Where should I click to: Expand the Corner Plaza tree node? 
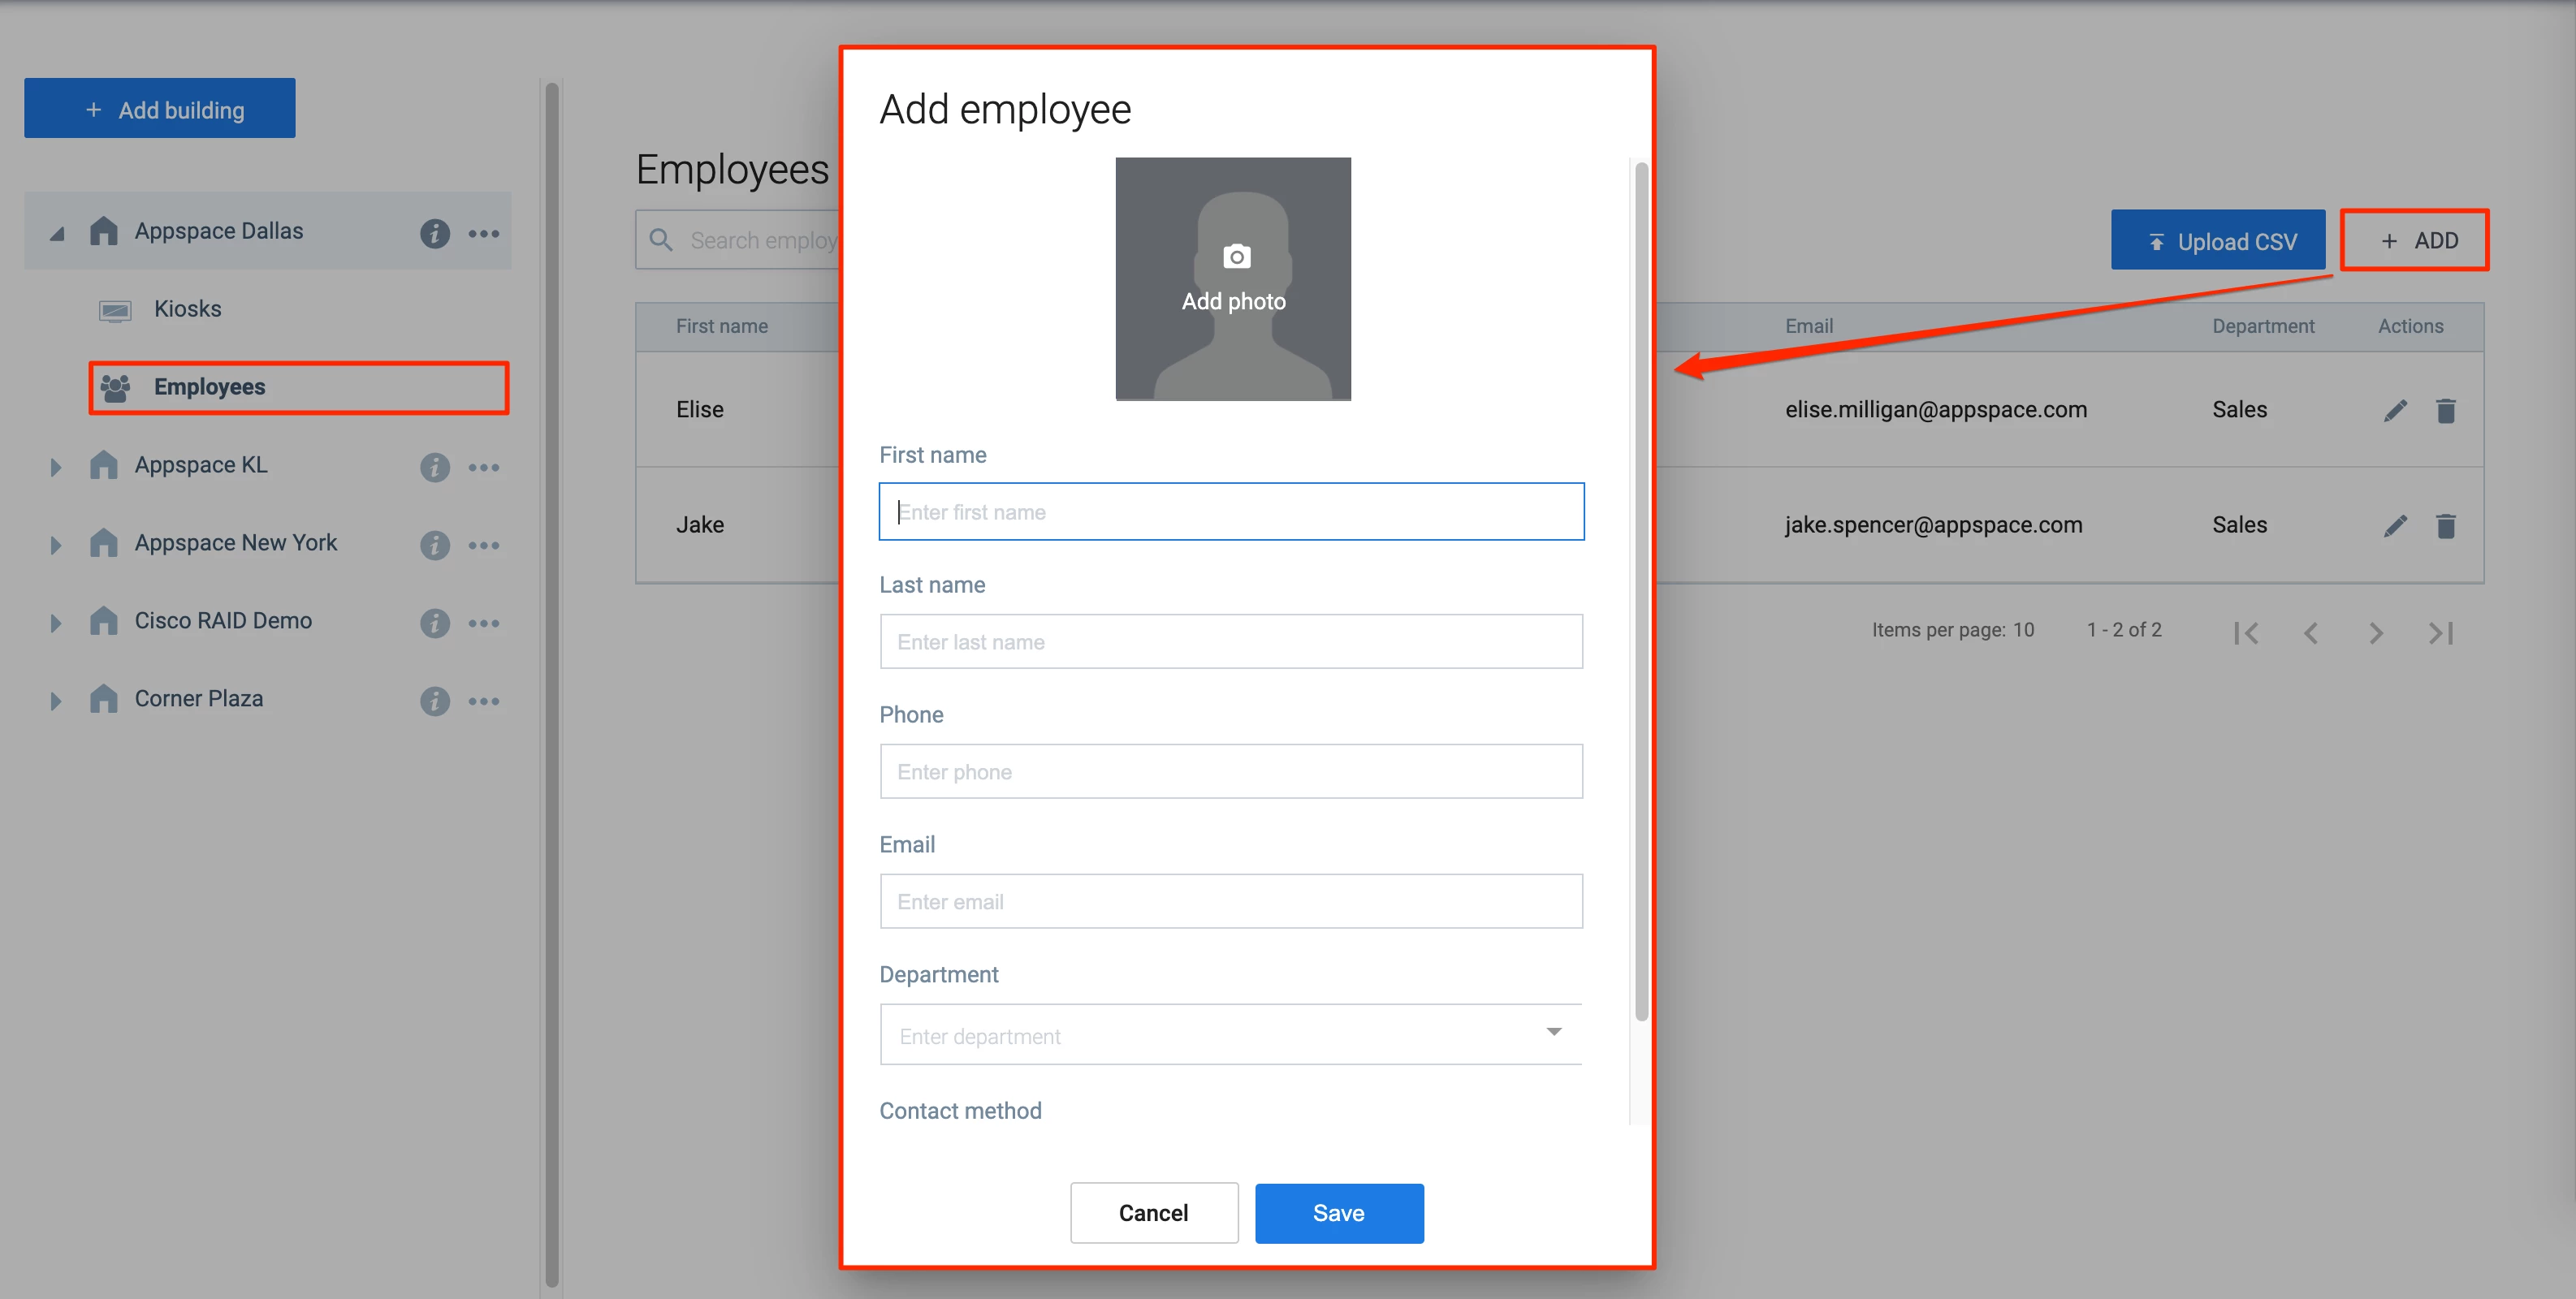tap(56, 701)
